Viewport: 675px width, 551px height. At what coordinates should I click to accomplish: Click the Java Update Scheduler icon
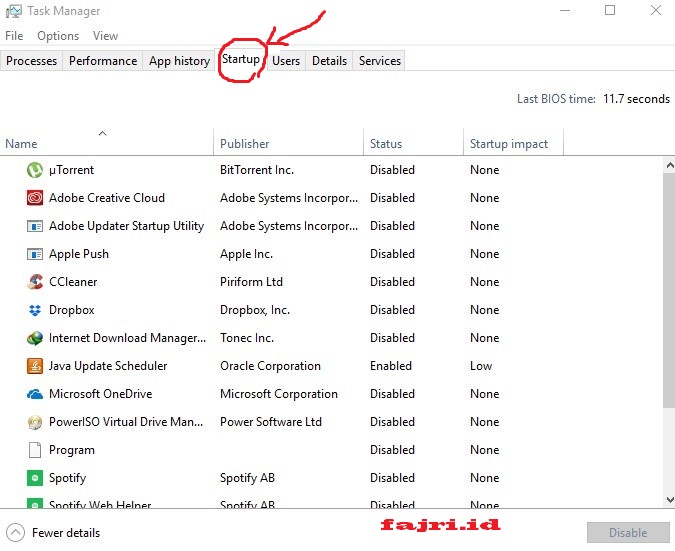[x=35, y=366]
